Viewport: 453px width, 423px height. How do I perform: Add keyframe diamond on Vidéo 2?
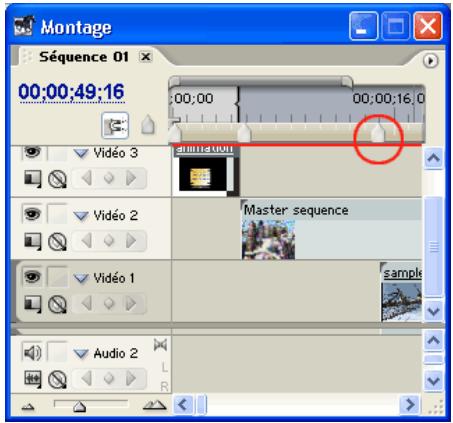(x=109, y=241)
